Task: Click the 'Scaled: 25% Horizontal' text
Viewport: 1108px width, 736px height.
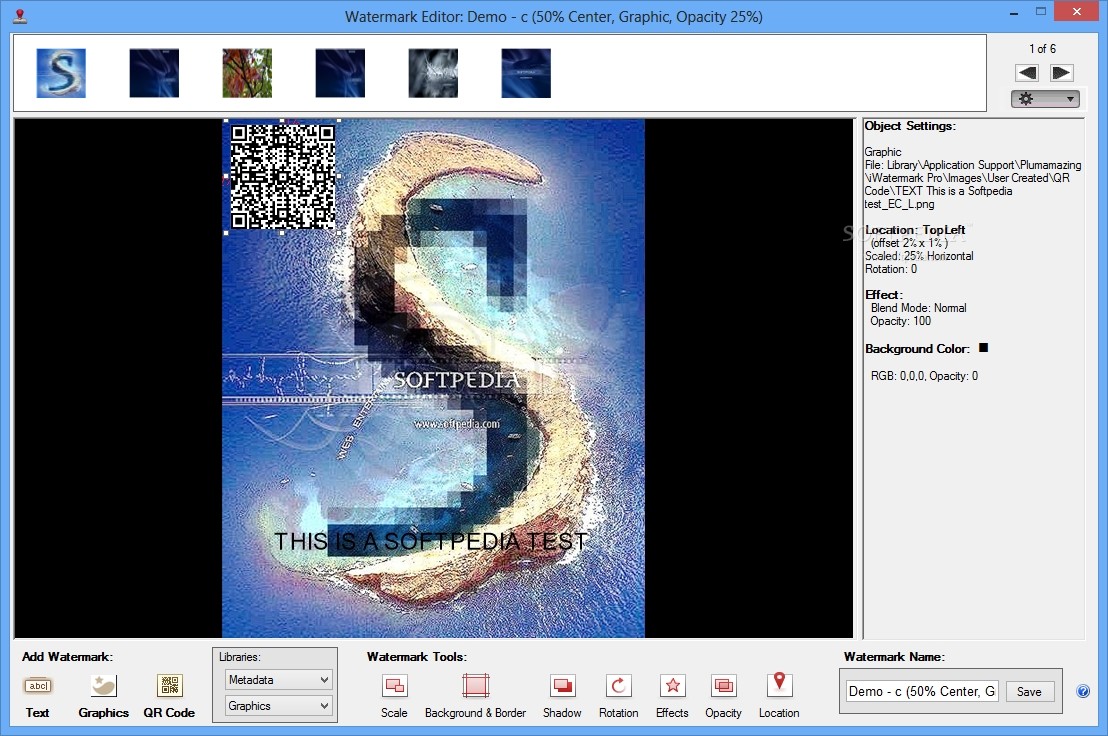Action: click(919, 256)
